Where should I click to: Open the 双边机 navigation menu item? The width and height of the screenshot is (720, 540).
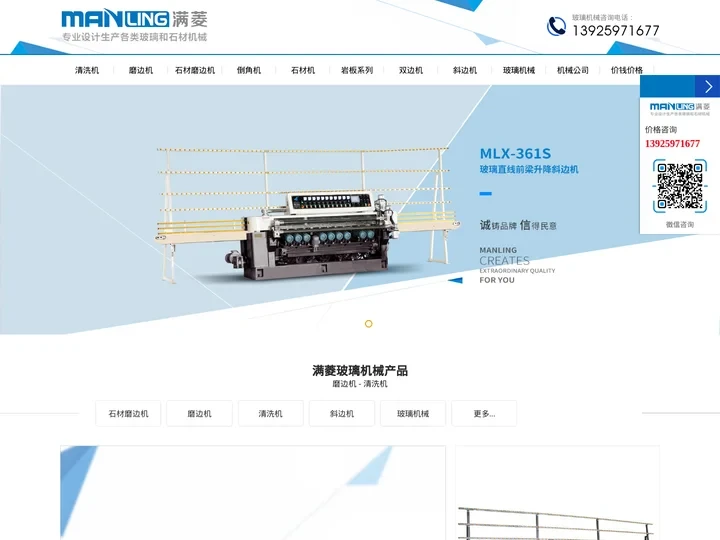tap(411, 70)
